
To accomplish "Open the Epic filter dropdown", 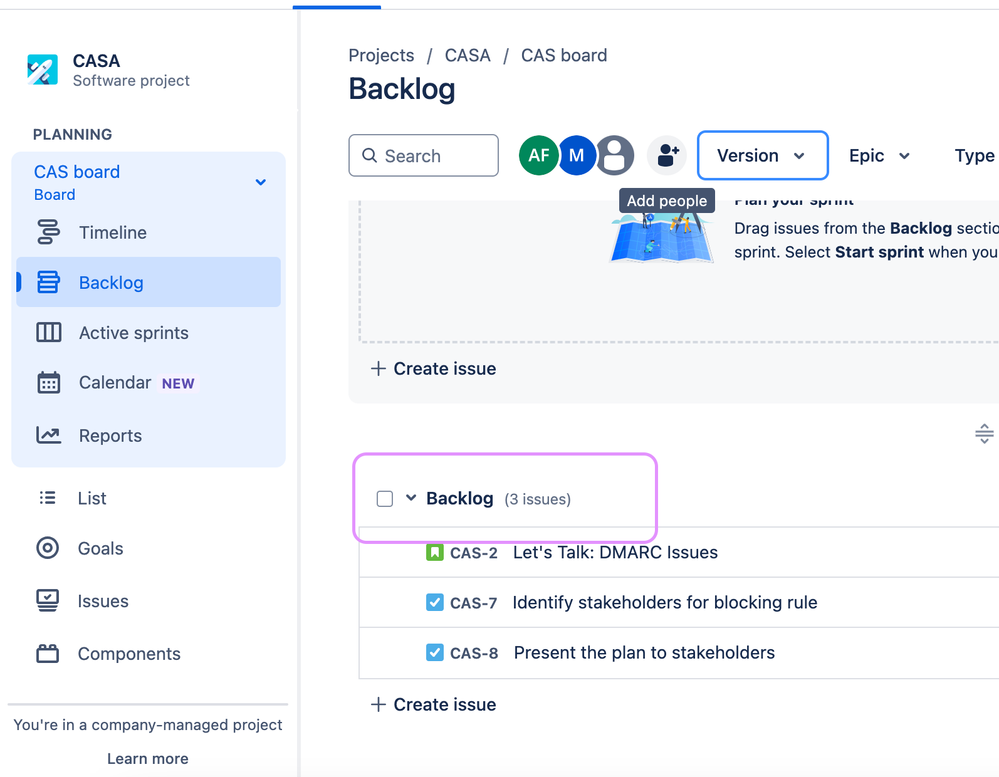I will click(879, 155).
